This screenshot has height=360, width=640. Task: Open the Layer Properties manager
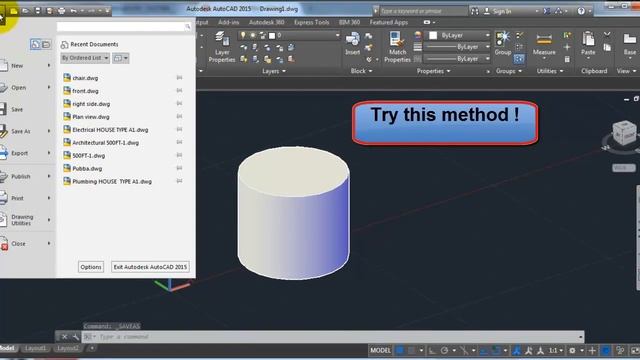[x=222, y=47]
